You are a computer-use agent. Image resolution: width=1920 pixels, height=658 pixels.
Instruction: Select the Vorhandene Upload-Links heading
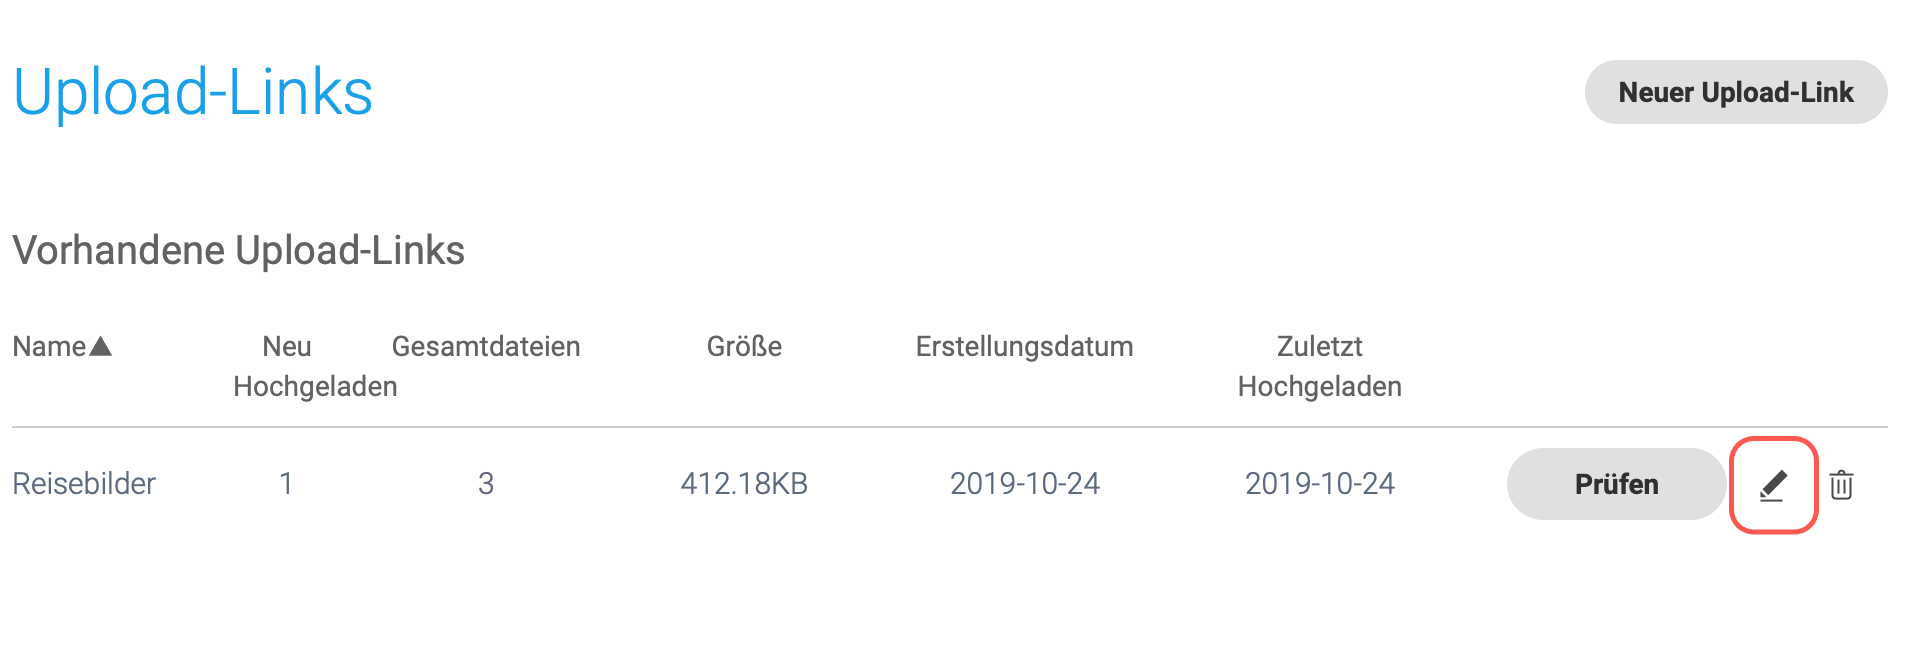click(238, 250)
